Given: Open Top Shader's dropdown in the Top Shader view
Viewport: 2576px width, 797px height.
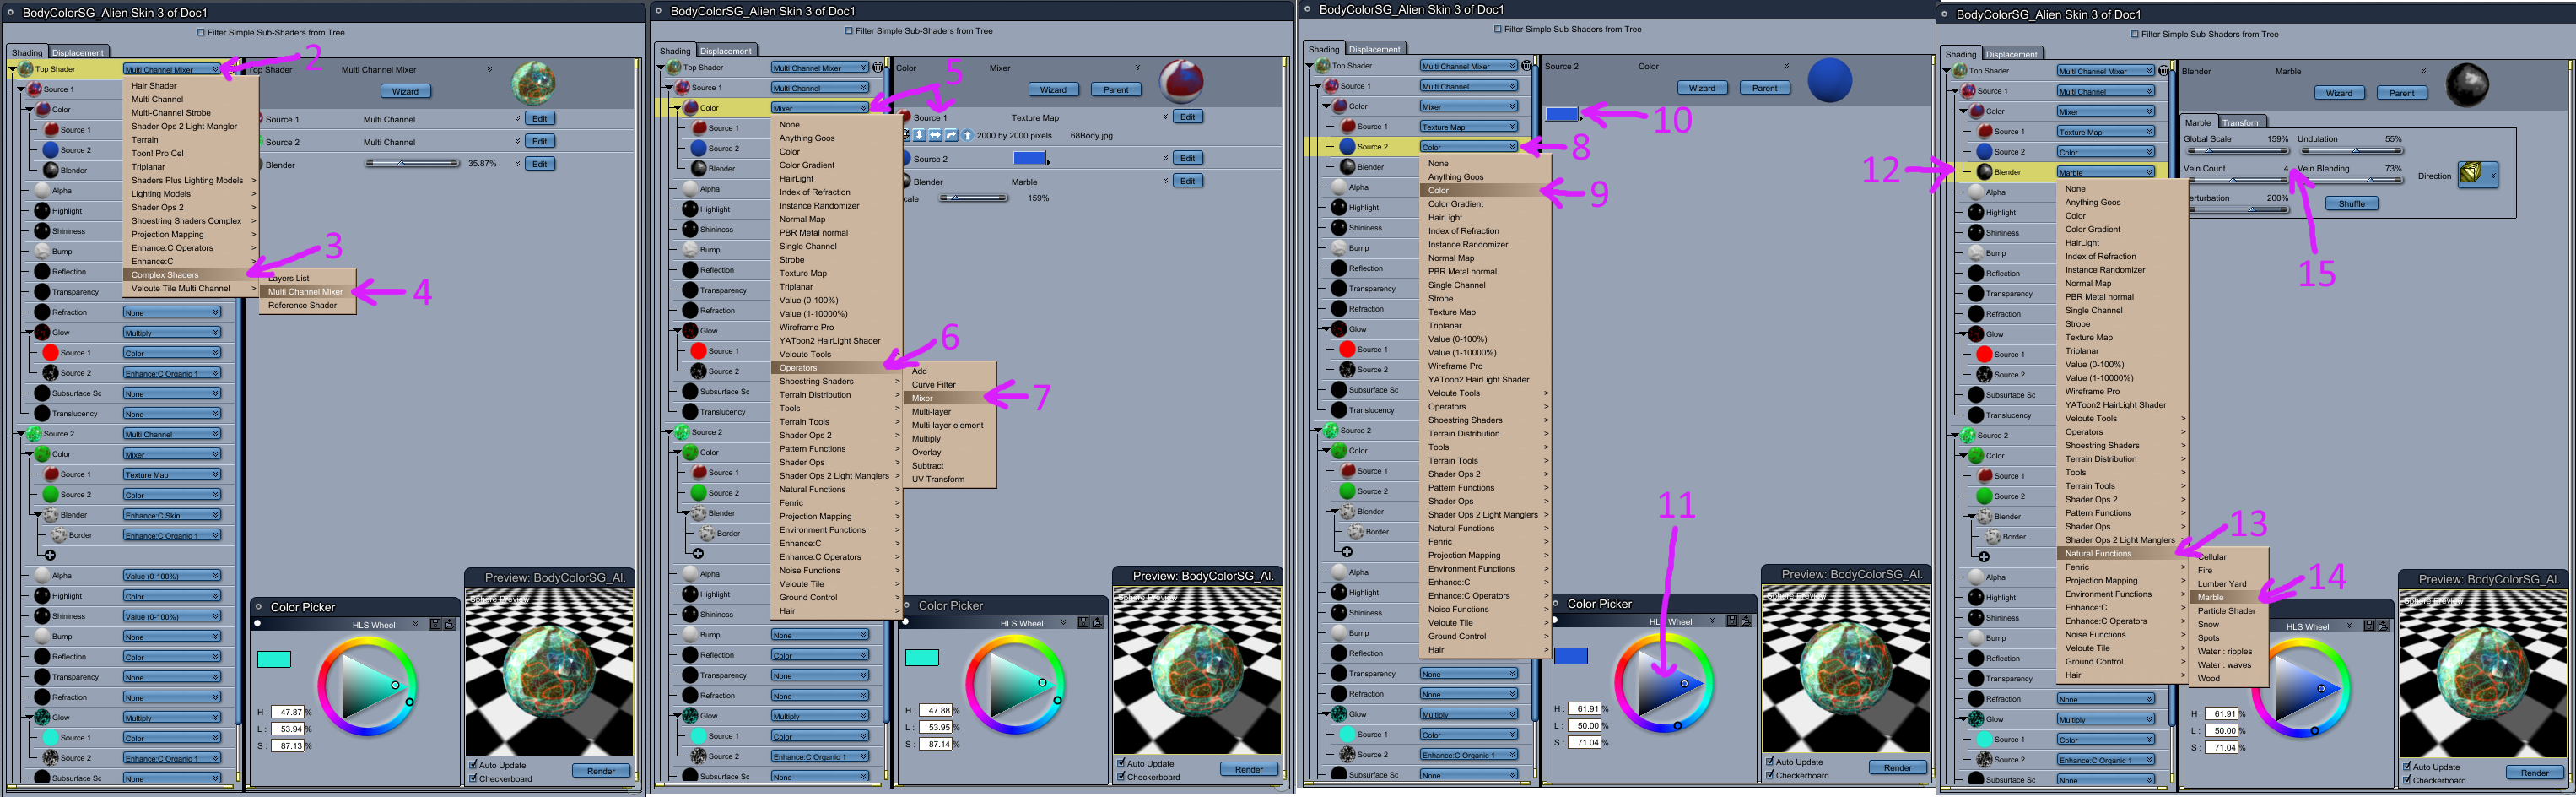Looking at the screenshot, I should [172, 69].
